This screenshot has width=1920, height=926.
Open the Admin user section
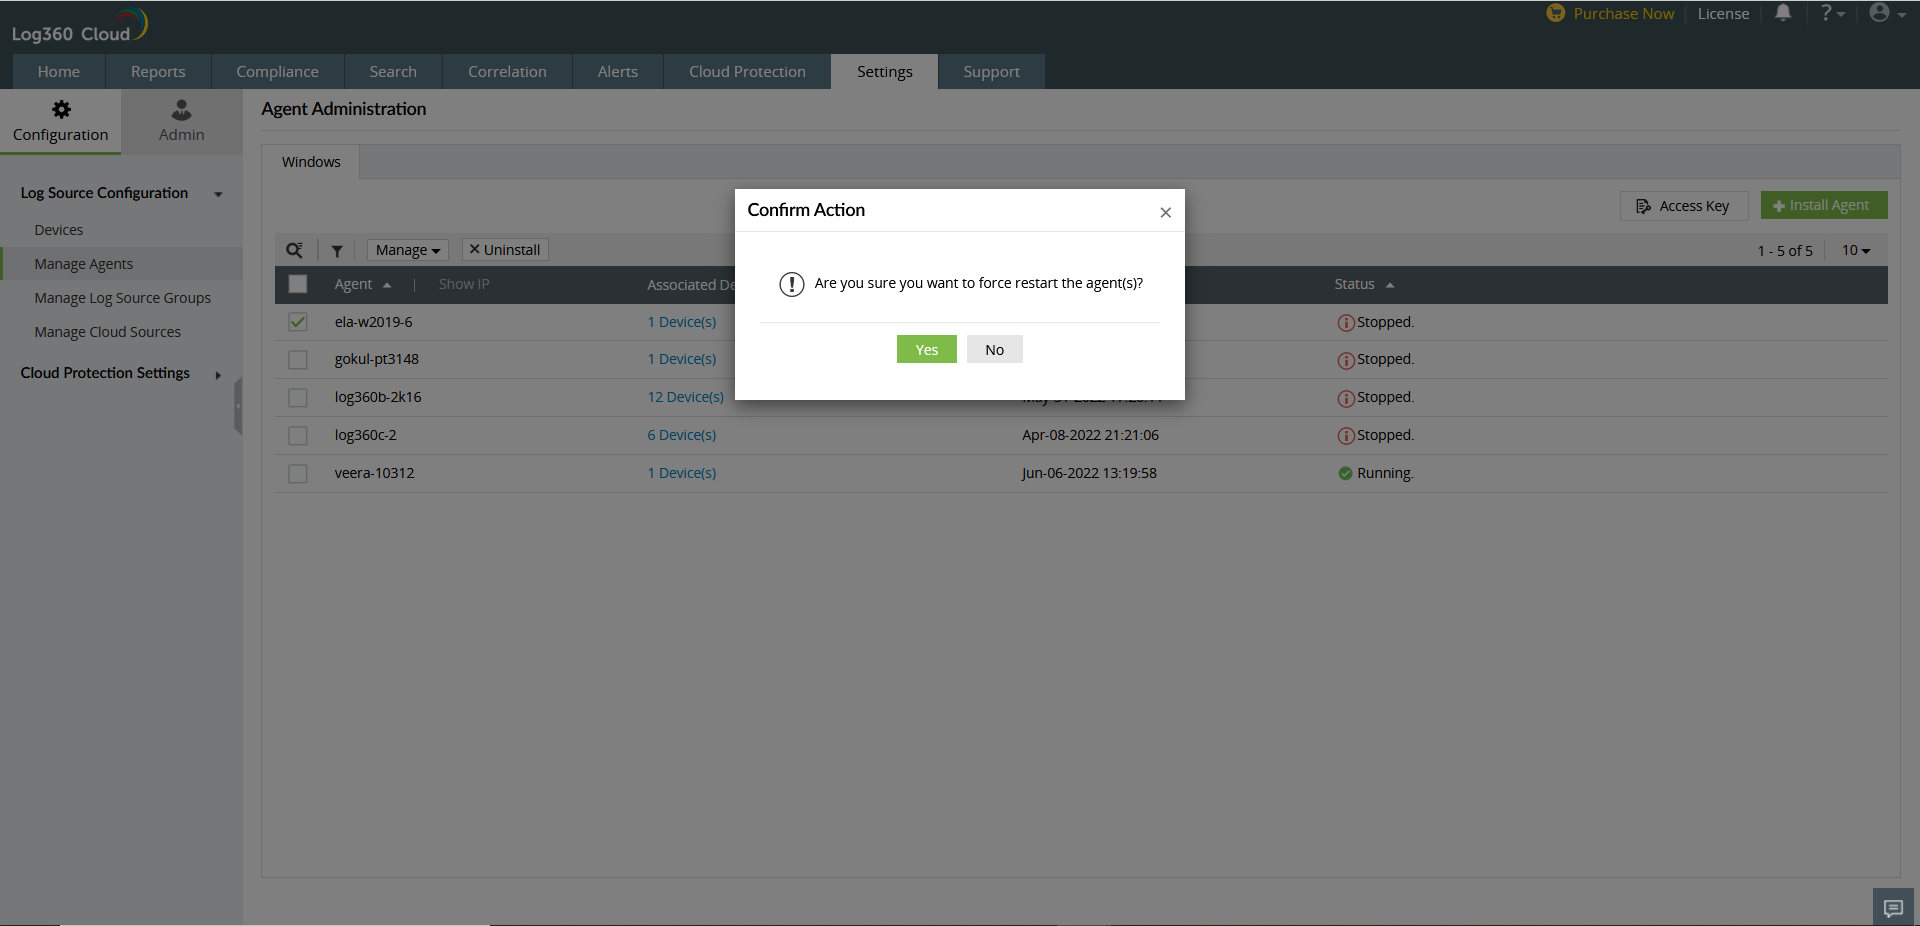pos(181,121)
